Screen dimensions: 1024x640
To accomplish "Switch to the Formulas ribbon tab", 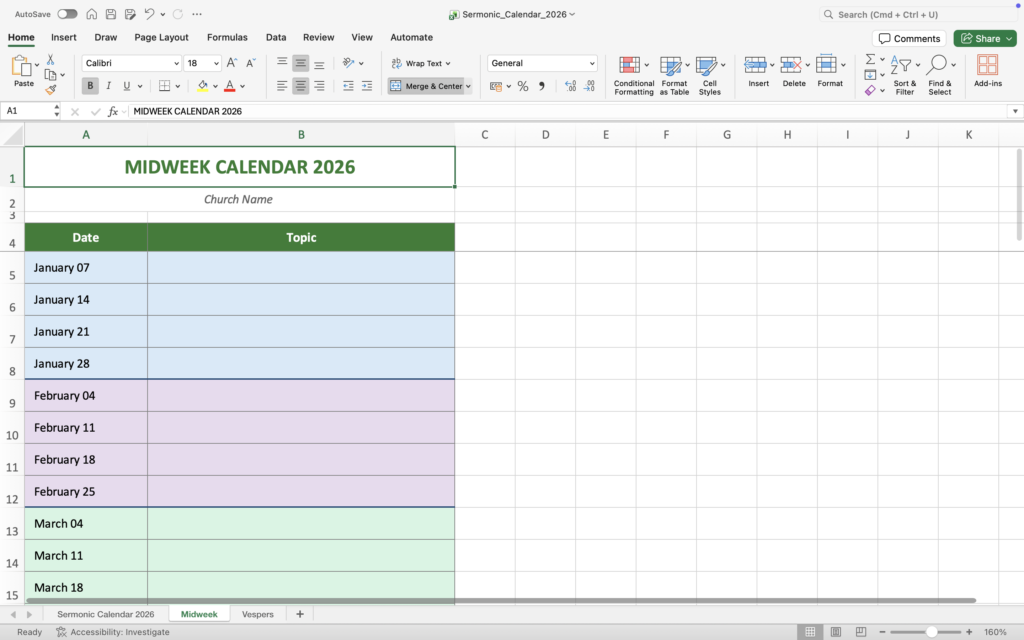I will click(227, 38).
